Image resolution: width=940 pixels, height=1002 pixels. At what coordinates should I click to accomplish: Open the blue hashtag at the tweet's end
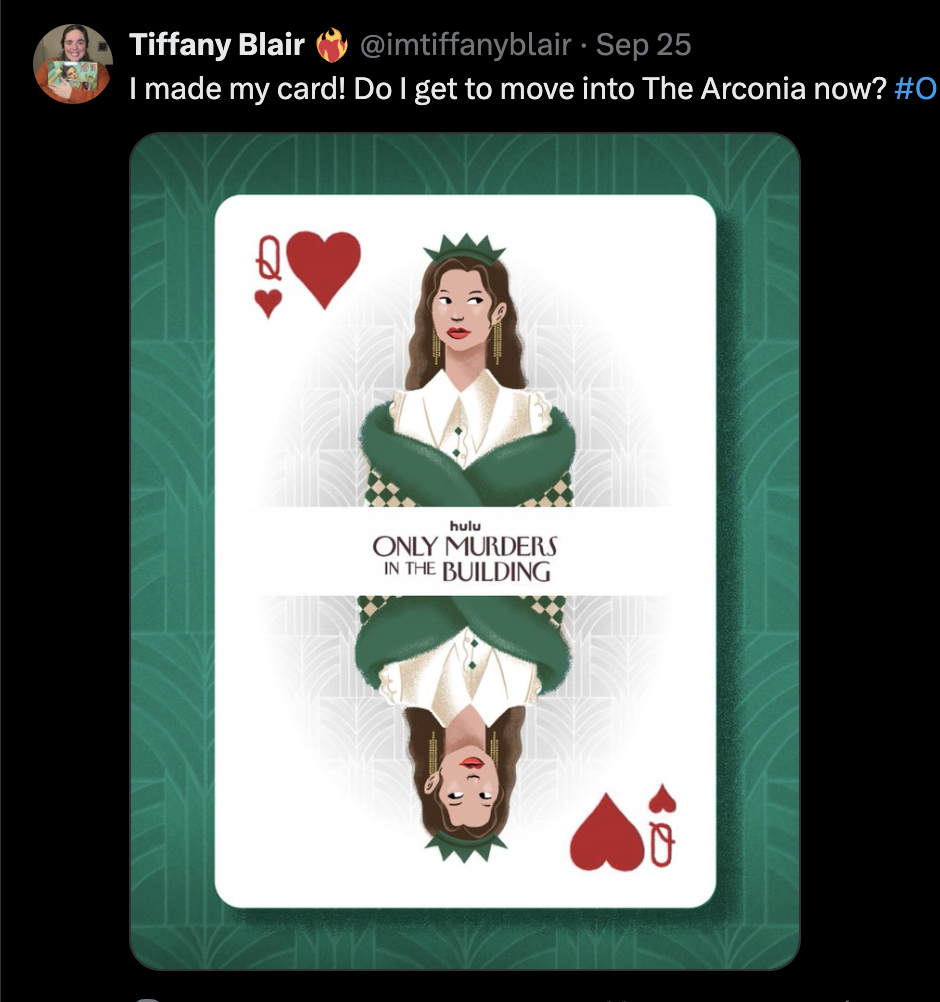916,89
